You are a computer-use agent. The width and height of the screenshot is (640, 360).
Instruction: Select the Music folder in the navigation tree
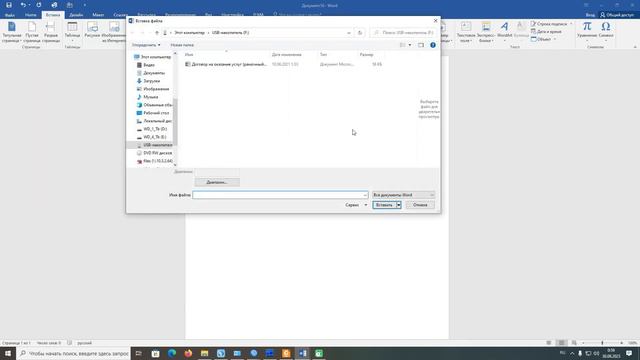click(x=147, y=97)
